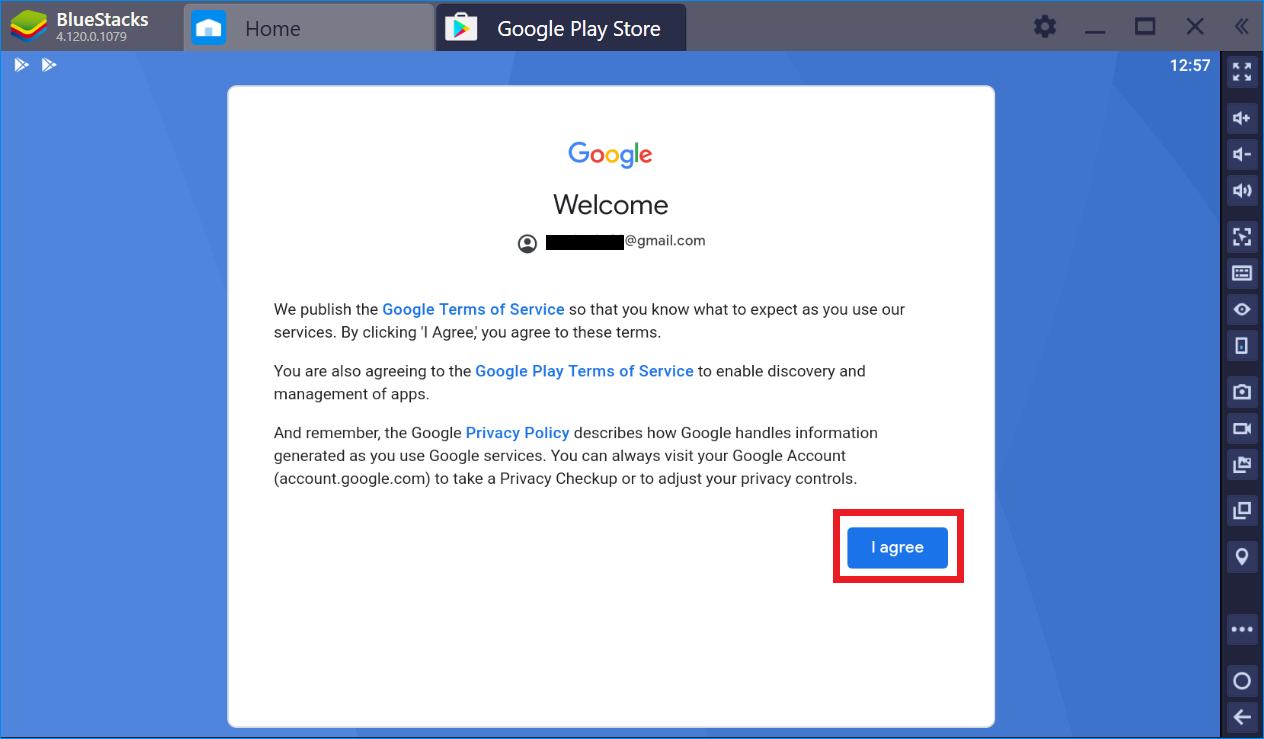This screenshot has height=739, width=1264.
Task: Expand more options three-dots icon
Action: click(x=1242, y=629)
